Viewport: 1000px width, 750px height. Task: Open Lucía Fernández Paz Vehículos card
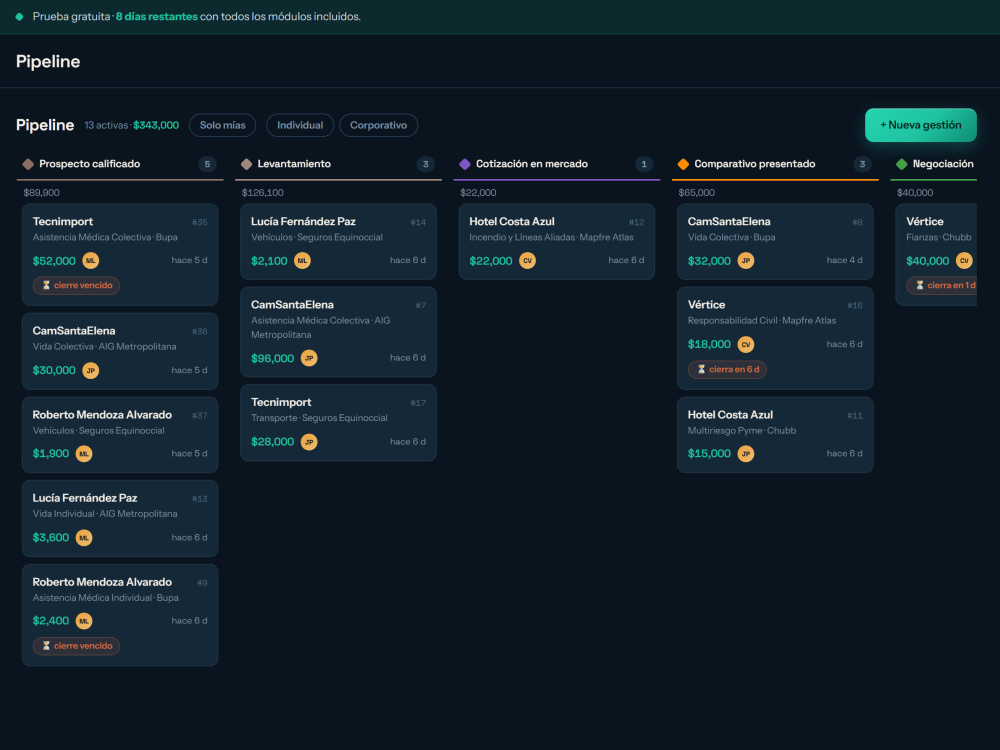pos(338,241)
